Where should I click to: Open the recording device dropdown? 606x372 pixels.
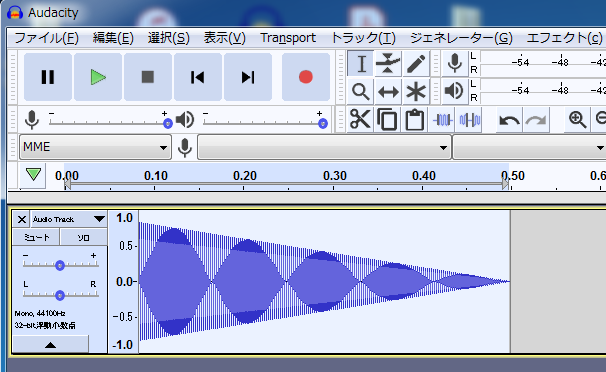324,147
